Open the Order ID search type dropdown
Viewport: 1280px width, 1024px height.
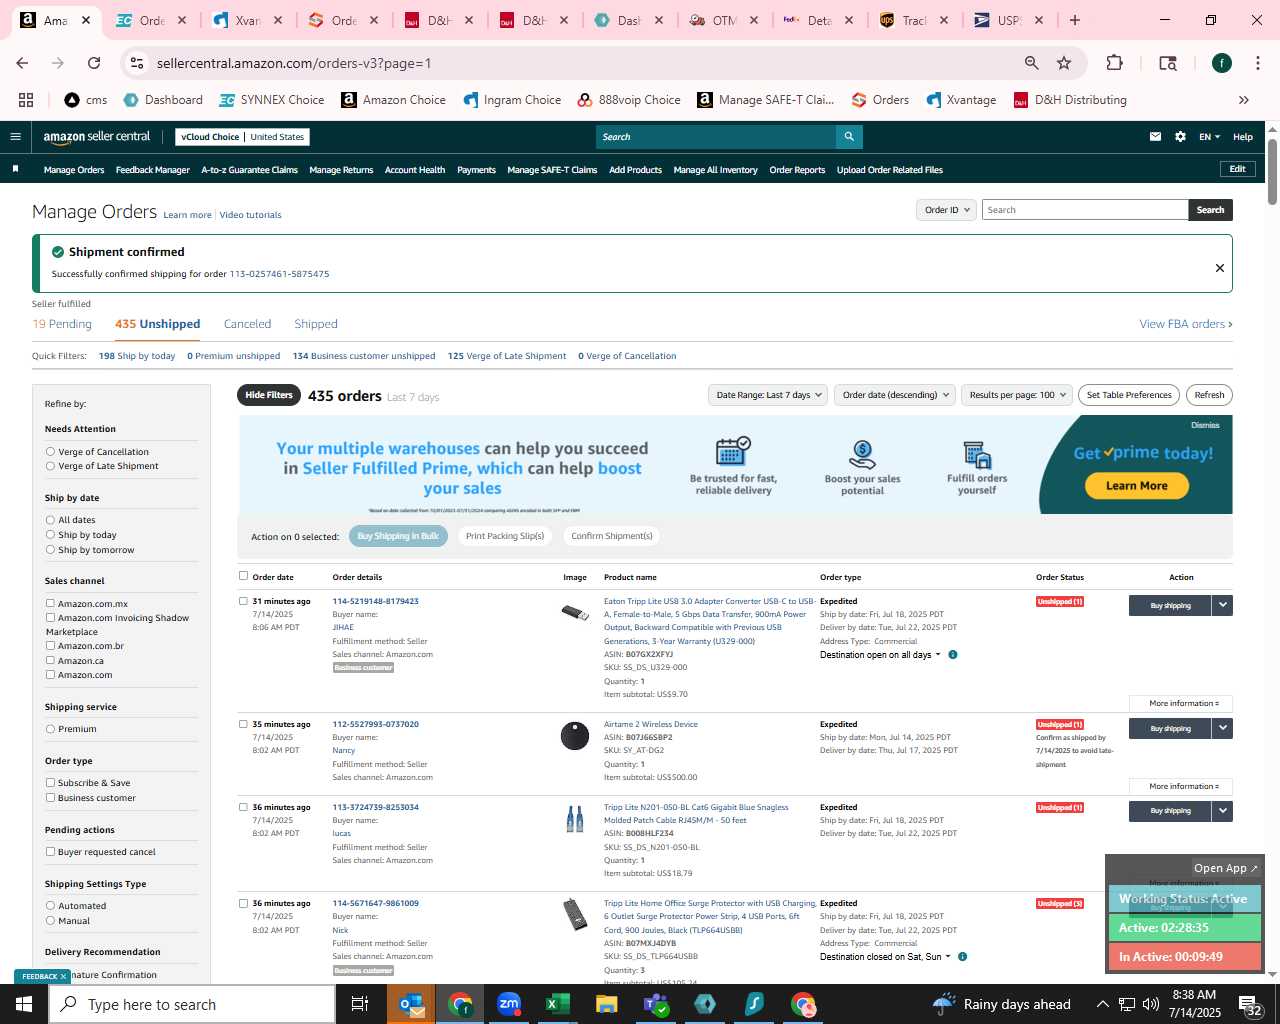point(946,210)
